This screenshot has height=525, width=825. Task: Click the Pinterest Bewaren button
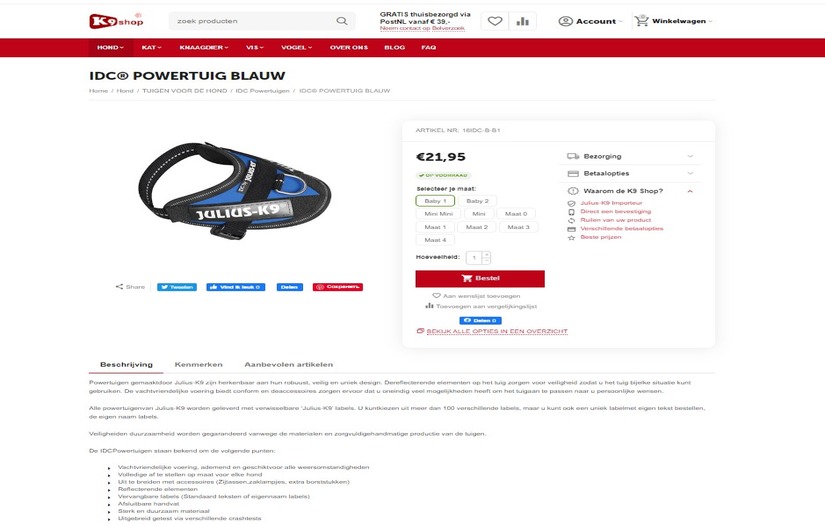338,287
